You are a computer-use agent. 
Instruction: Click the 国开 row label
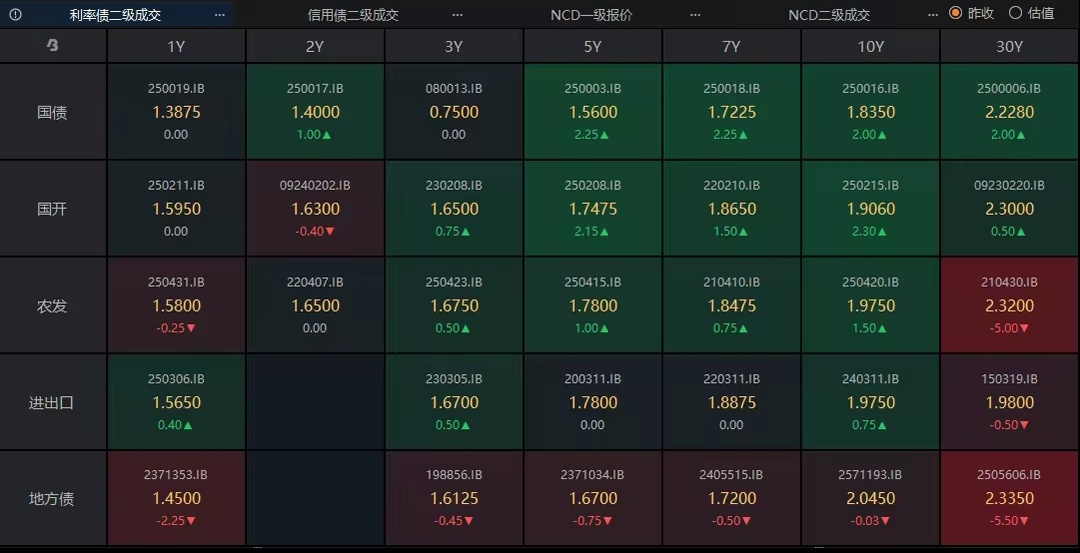(52, 209)
